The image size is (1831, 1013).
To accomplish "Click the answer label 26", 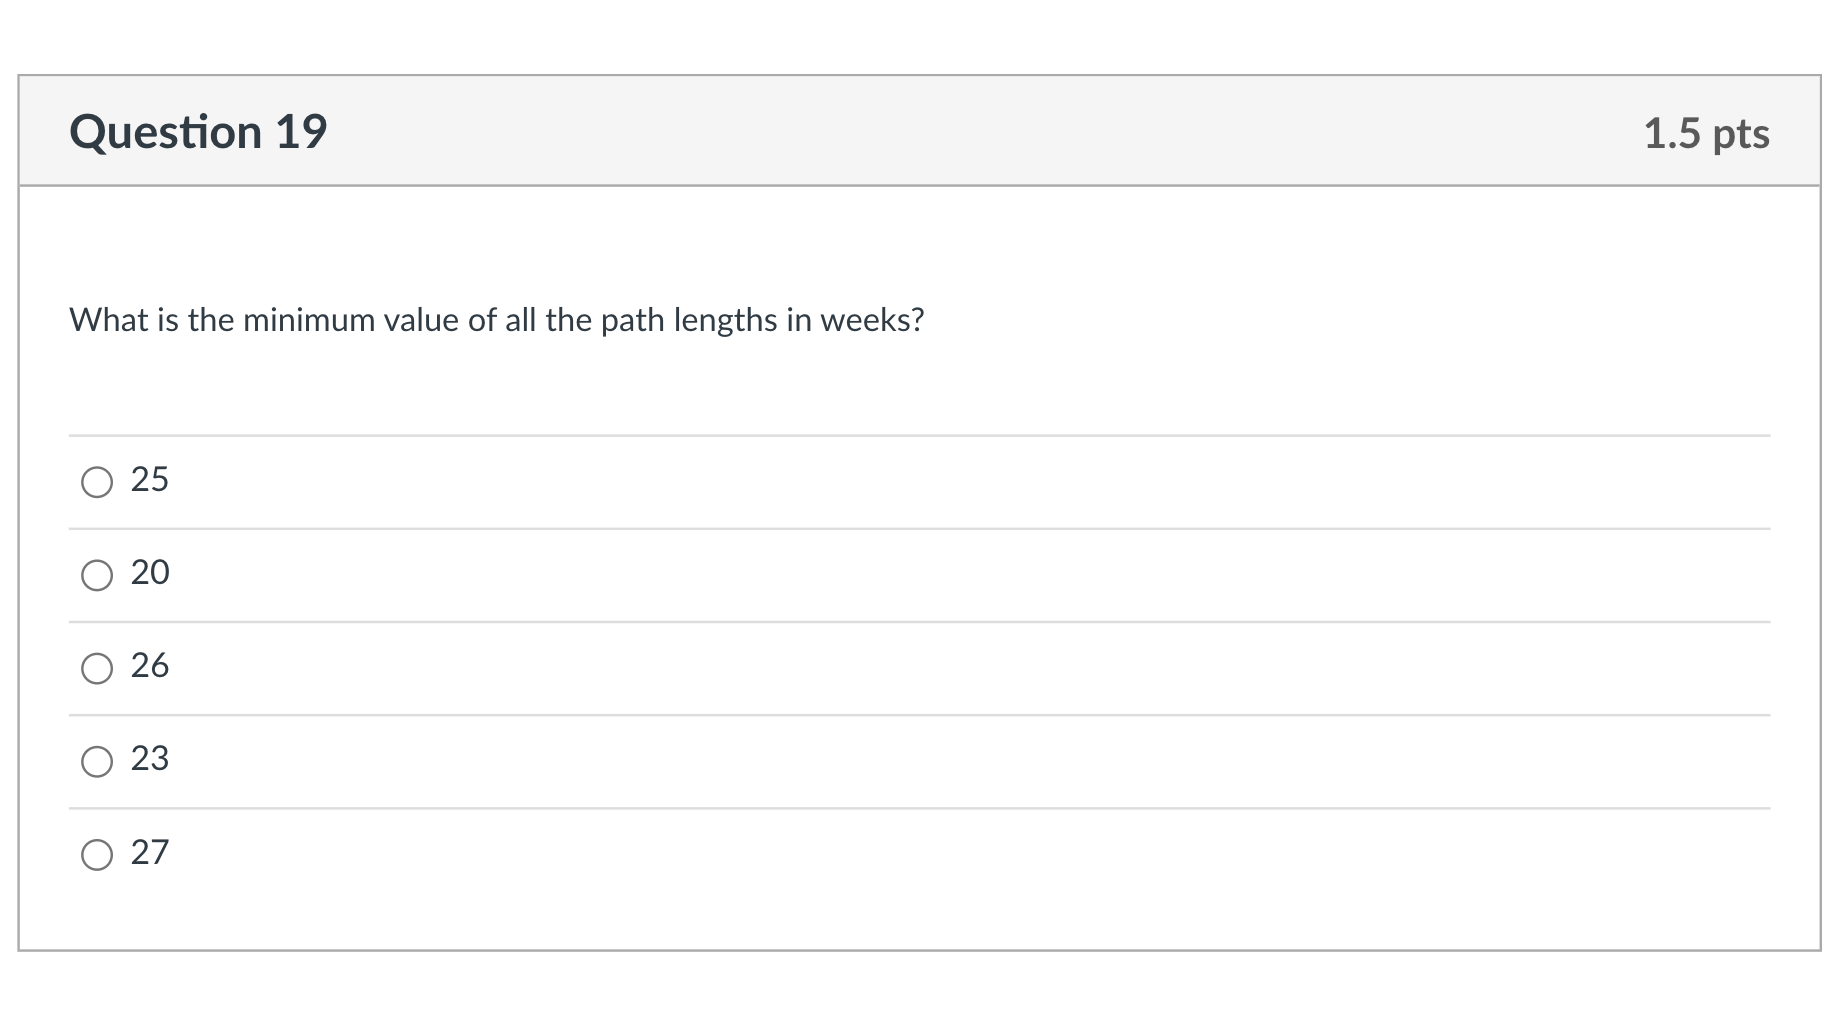I will point(150,666).
